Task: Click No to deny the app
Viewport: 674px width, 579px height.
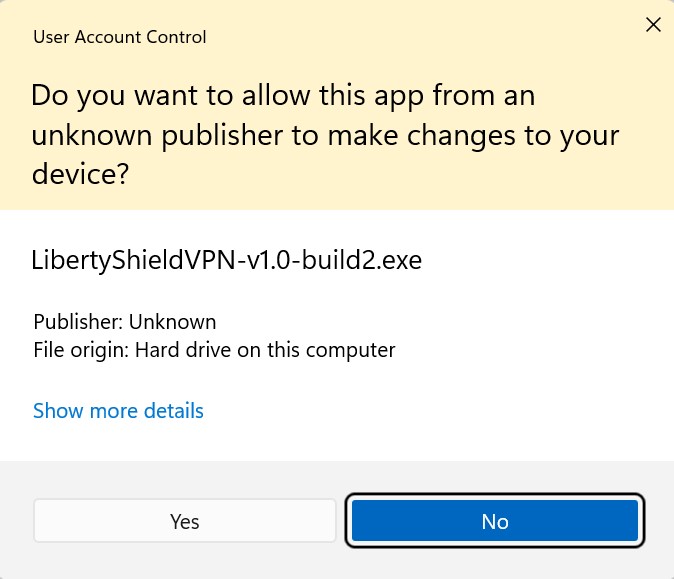Action: 495,521
